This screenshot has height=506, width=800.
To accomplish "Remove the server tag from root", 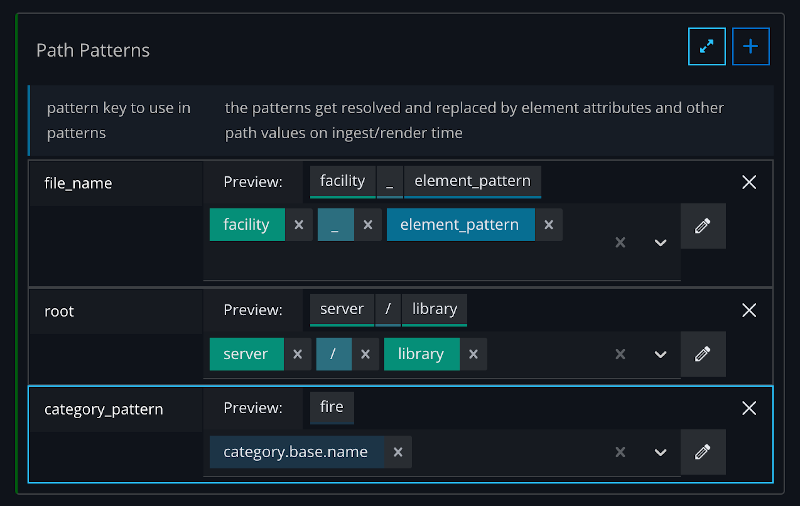I will 297,354.
